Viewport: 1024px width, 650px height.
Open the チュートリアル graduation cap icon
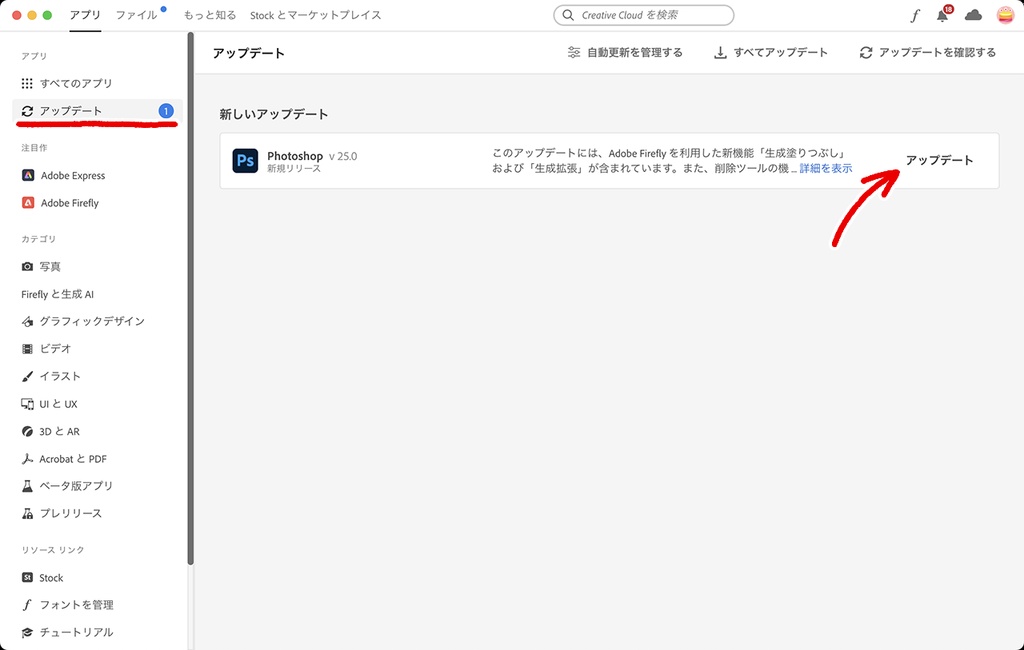coord(27,632)
